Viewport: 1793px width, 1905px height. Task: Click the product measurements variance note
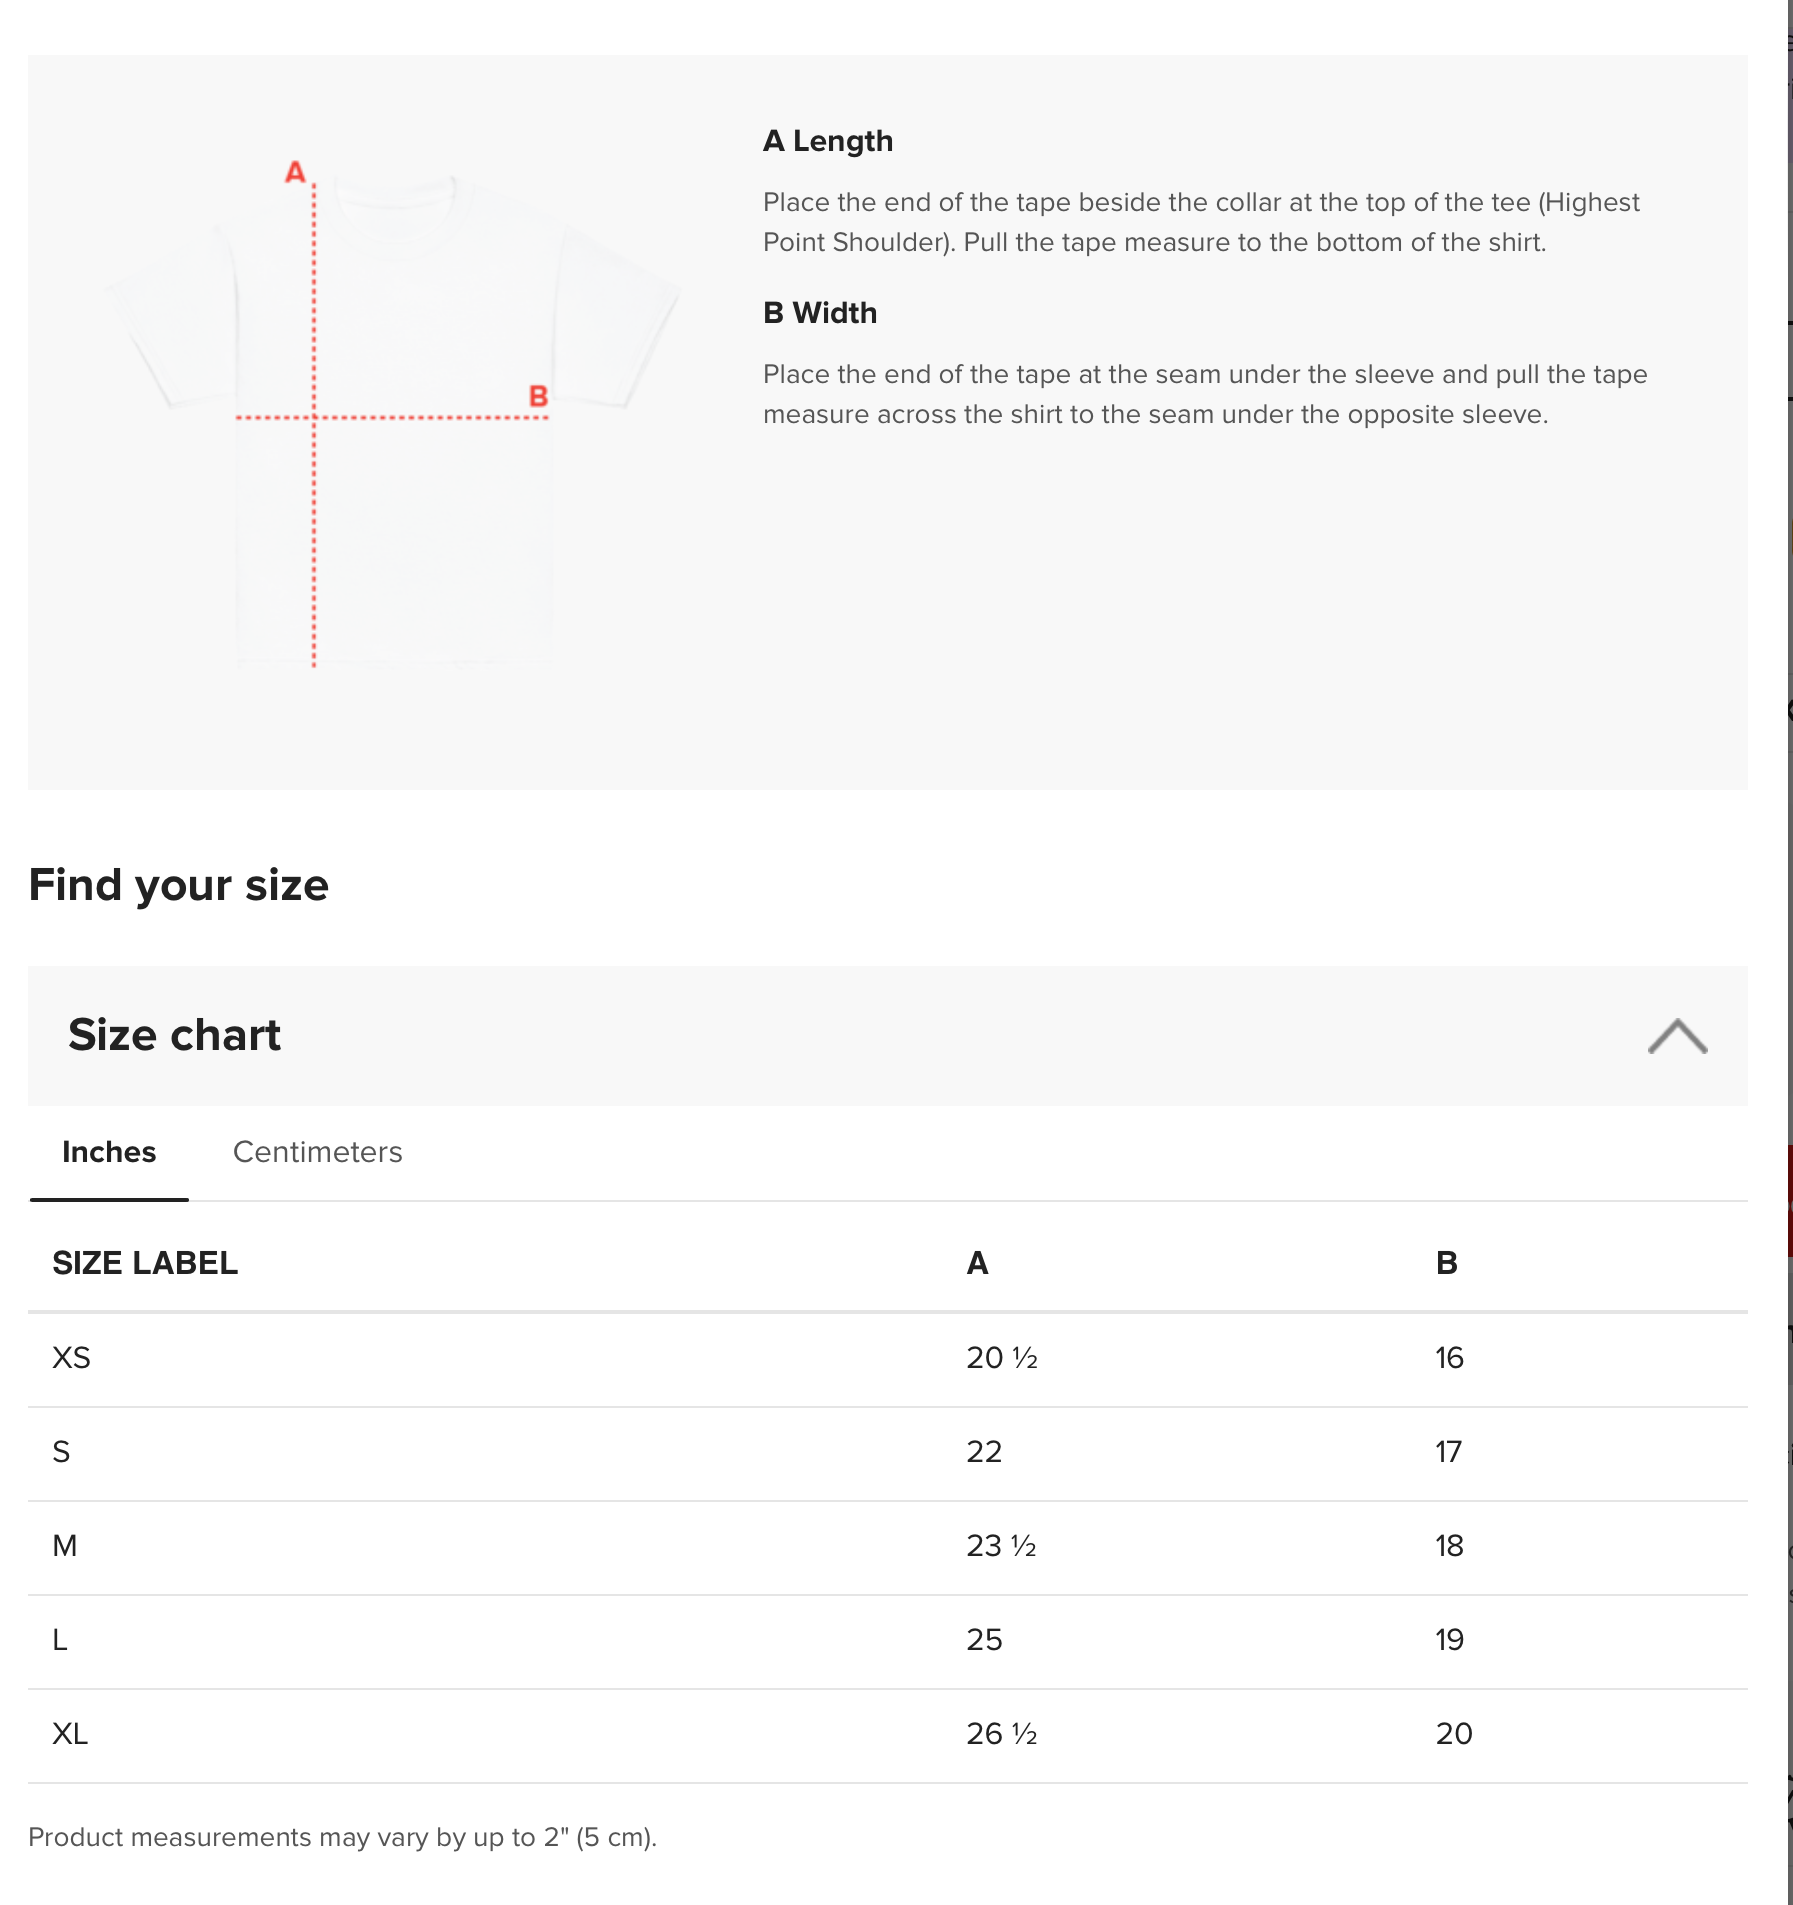click(342, 1837)
